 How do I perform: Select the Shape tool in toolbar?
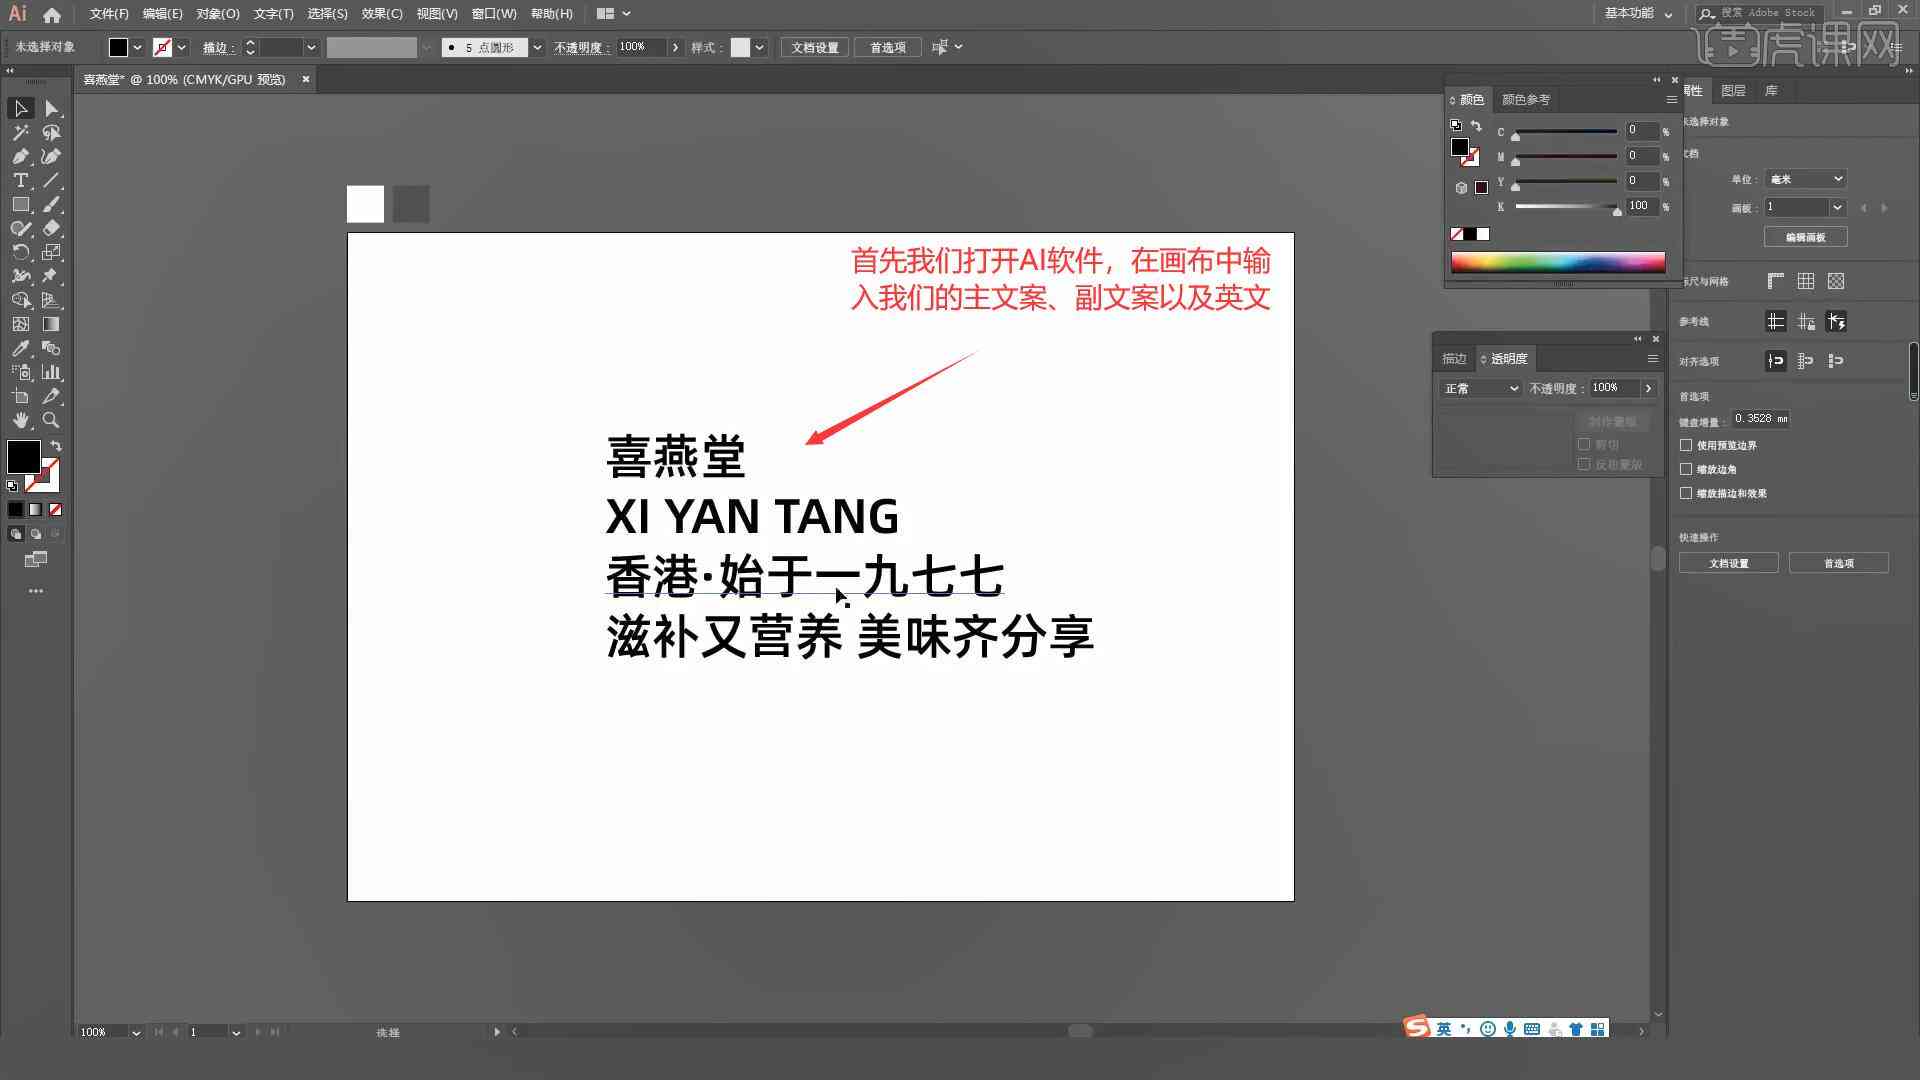coord(20,203)
